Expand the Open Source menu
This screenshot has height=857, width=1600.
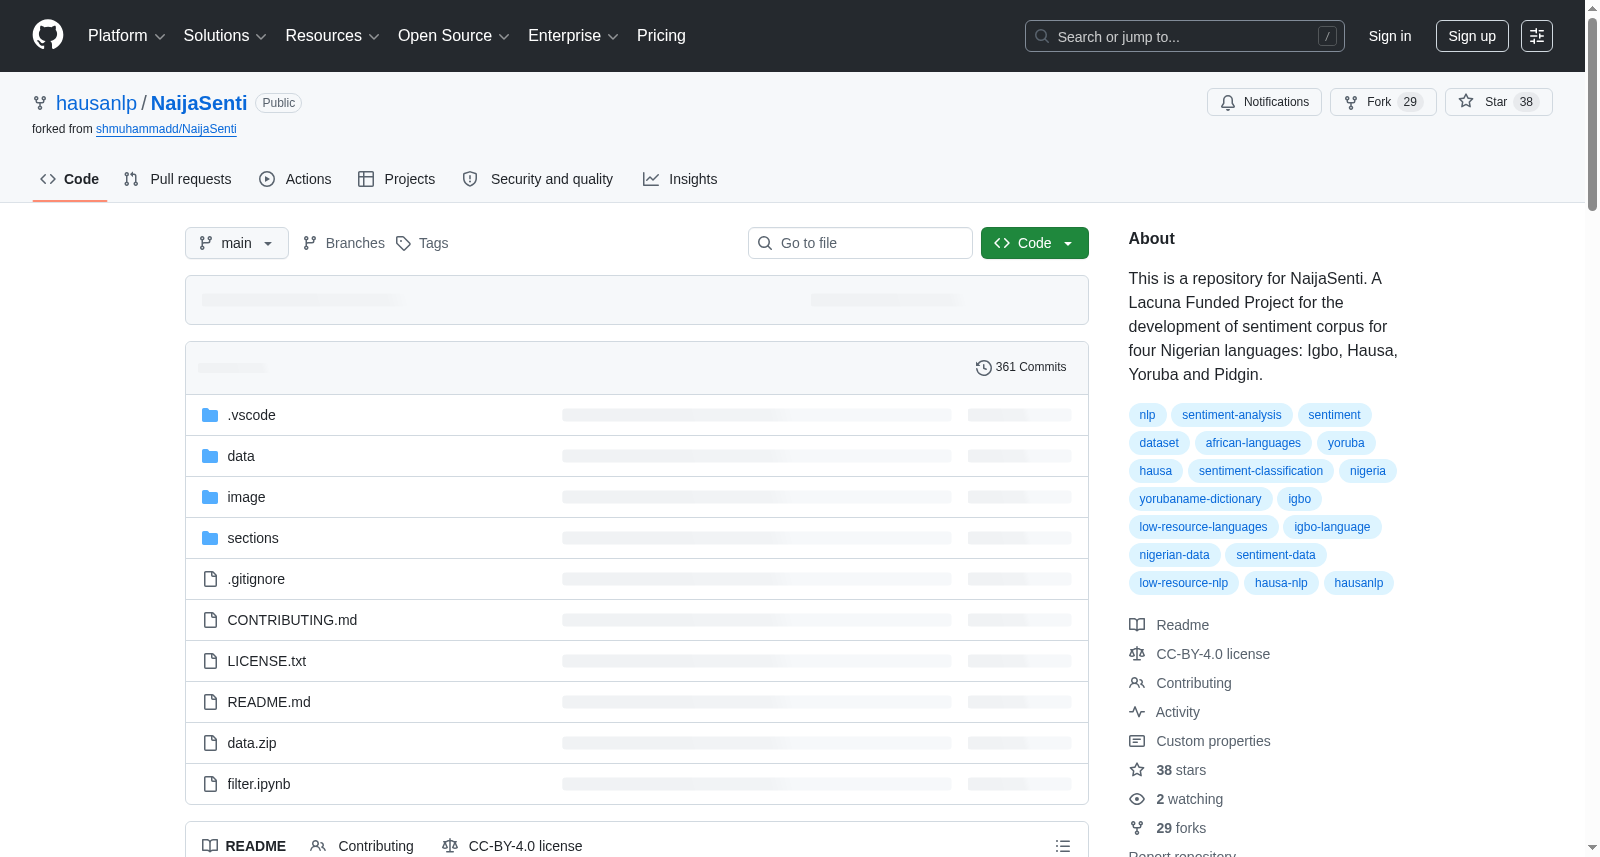(454, 36)
